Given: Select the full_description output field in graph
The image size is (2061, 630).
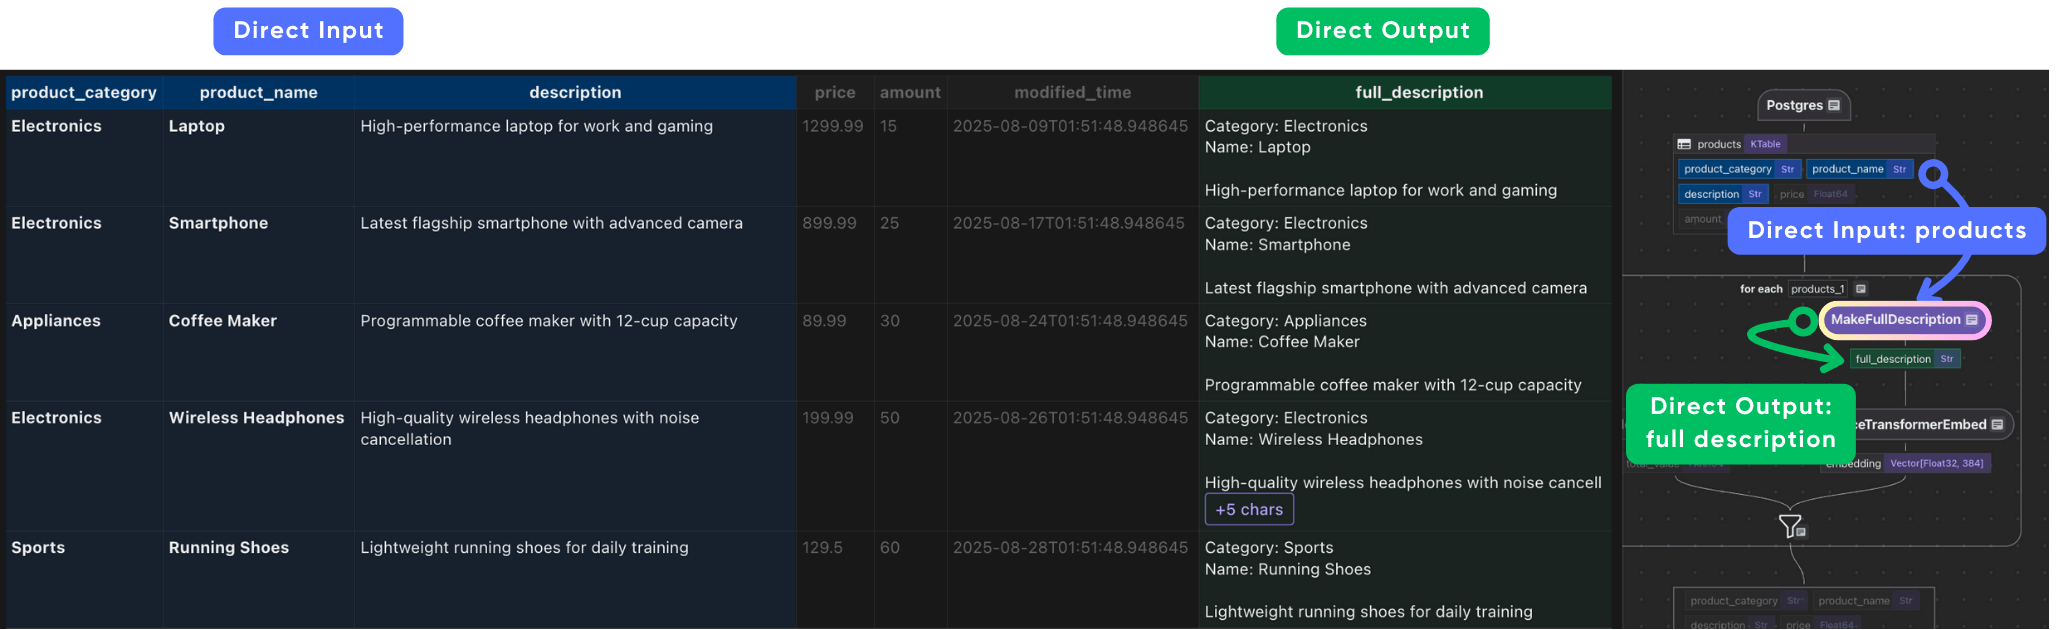Looking at the screenshot, I should 1892,359.
